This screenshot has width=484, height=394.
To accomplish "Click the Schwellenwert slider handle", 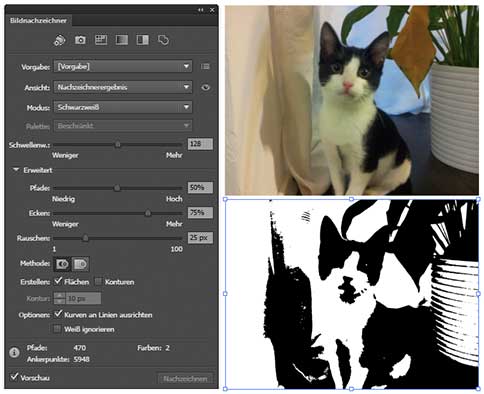I will click(x=118, y=144).
